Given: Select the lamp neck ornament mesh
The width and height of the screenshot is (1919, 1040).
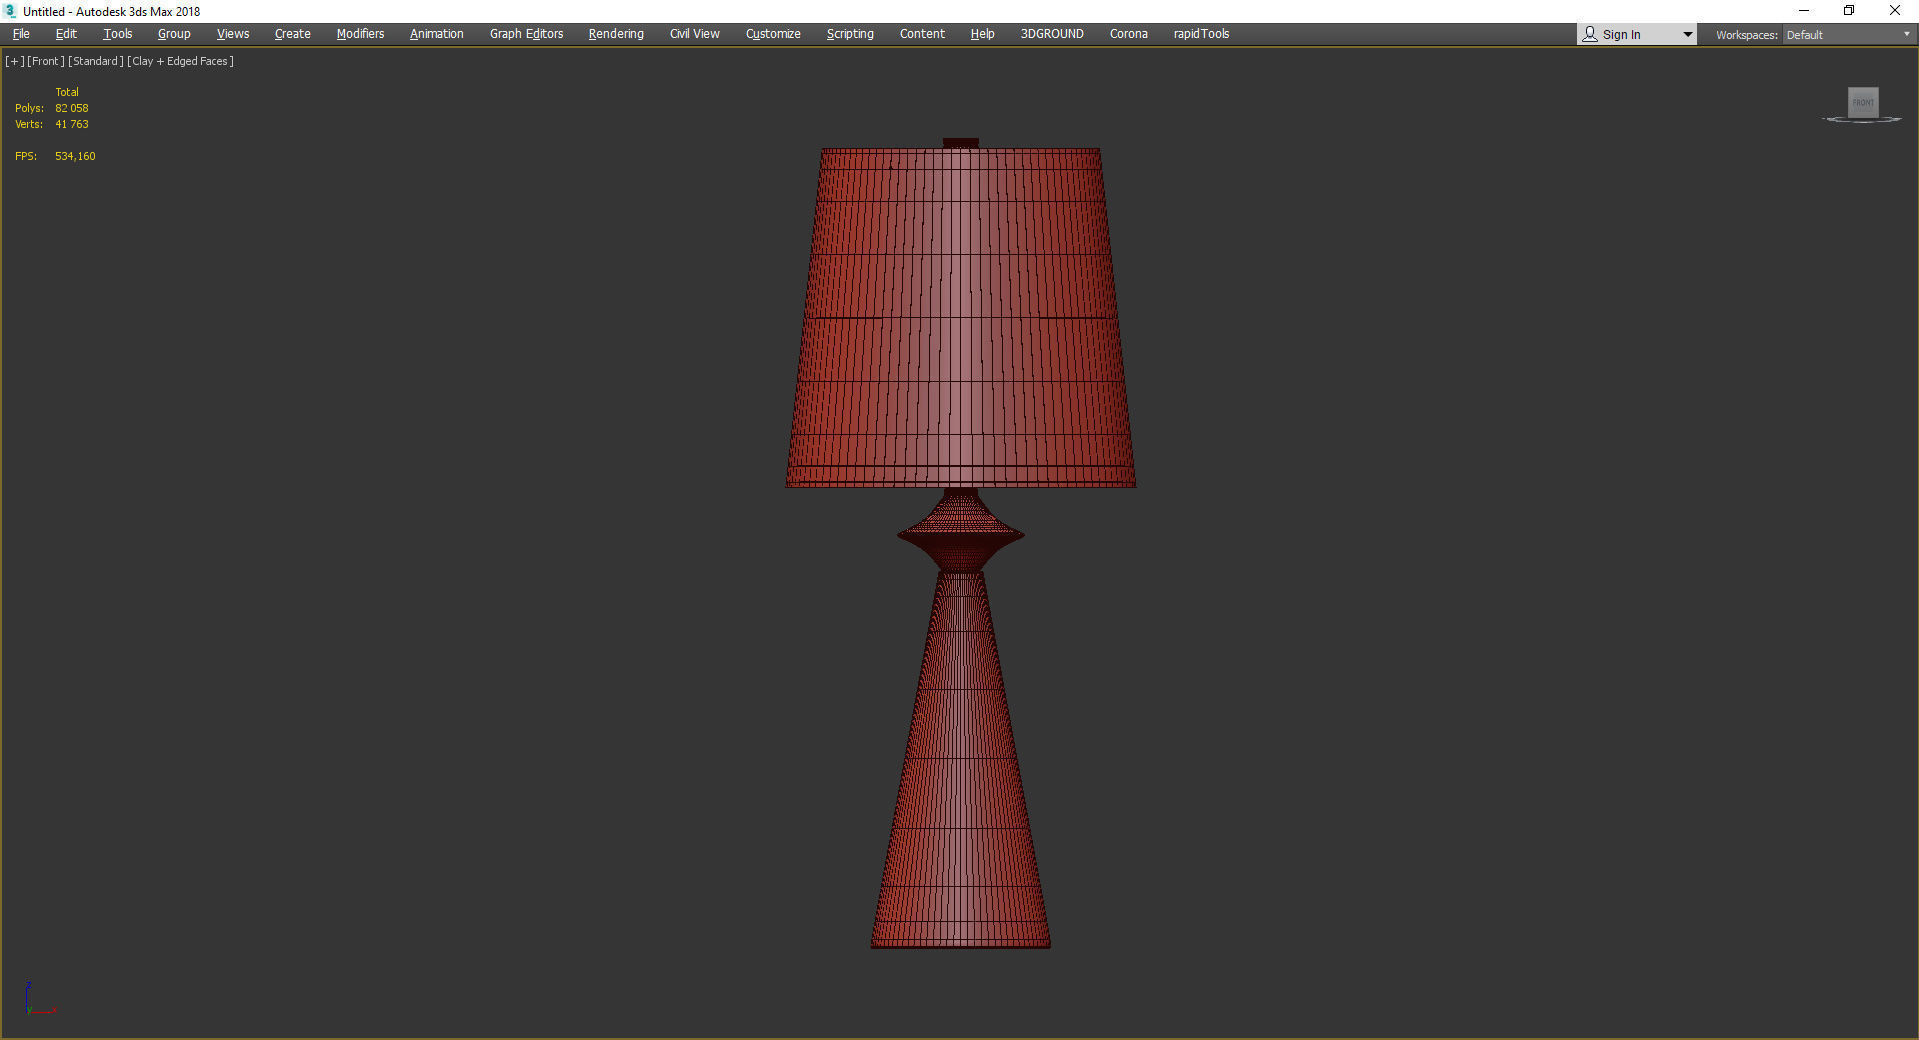Looking at the screenshot, I should (960, 532).
